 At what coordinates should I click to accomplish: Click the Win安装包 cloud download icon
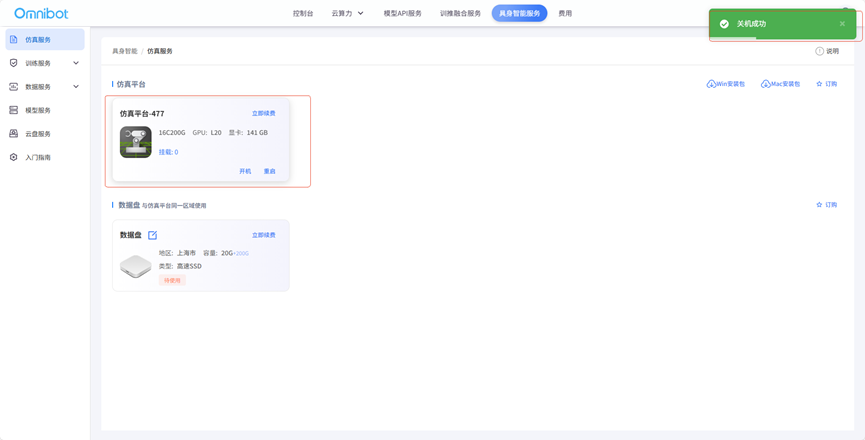click(711, 84)
